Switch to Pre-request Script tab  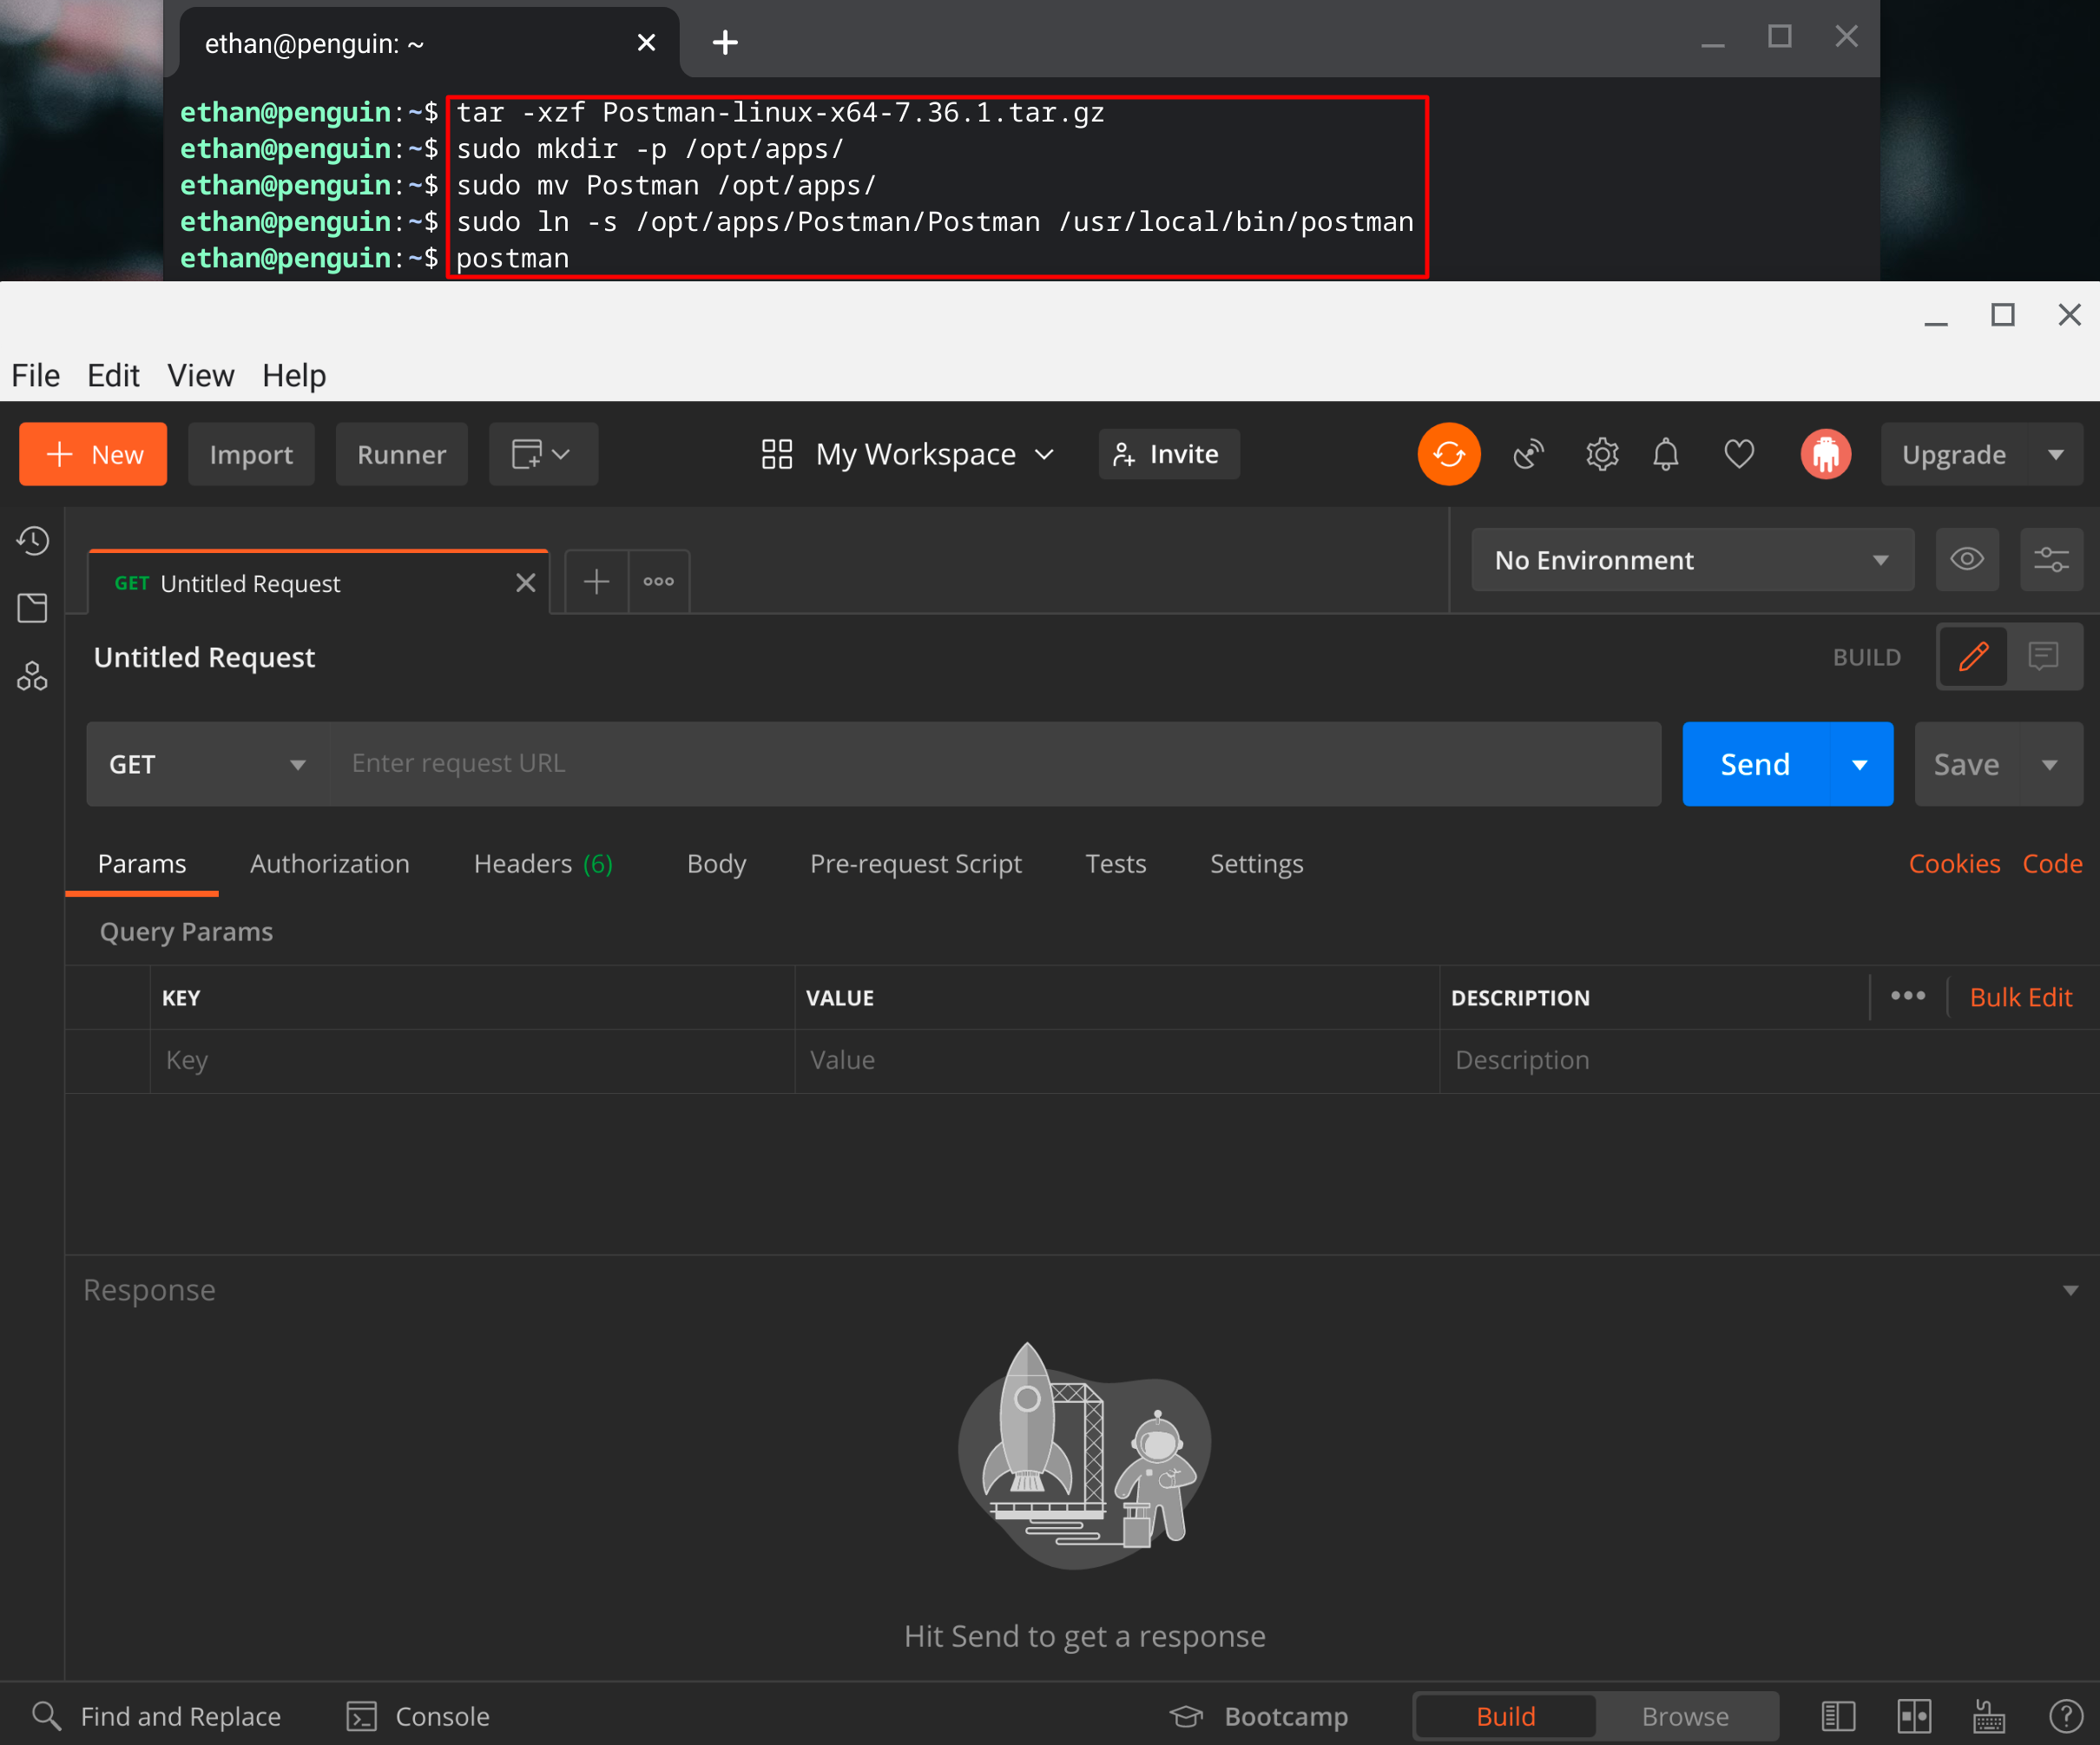point(916,863)
